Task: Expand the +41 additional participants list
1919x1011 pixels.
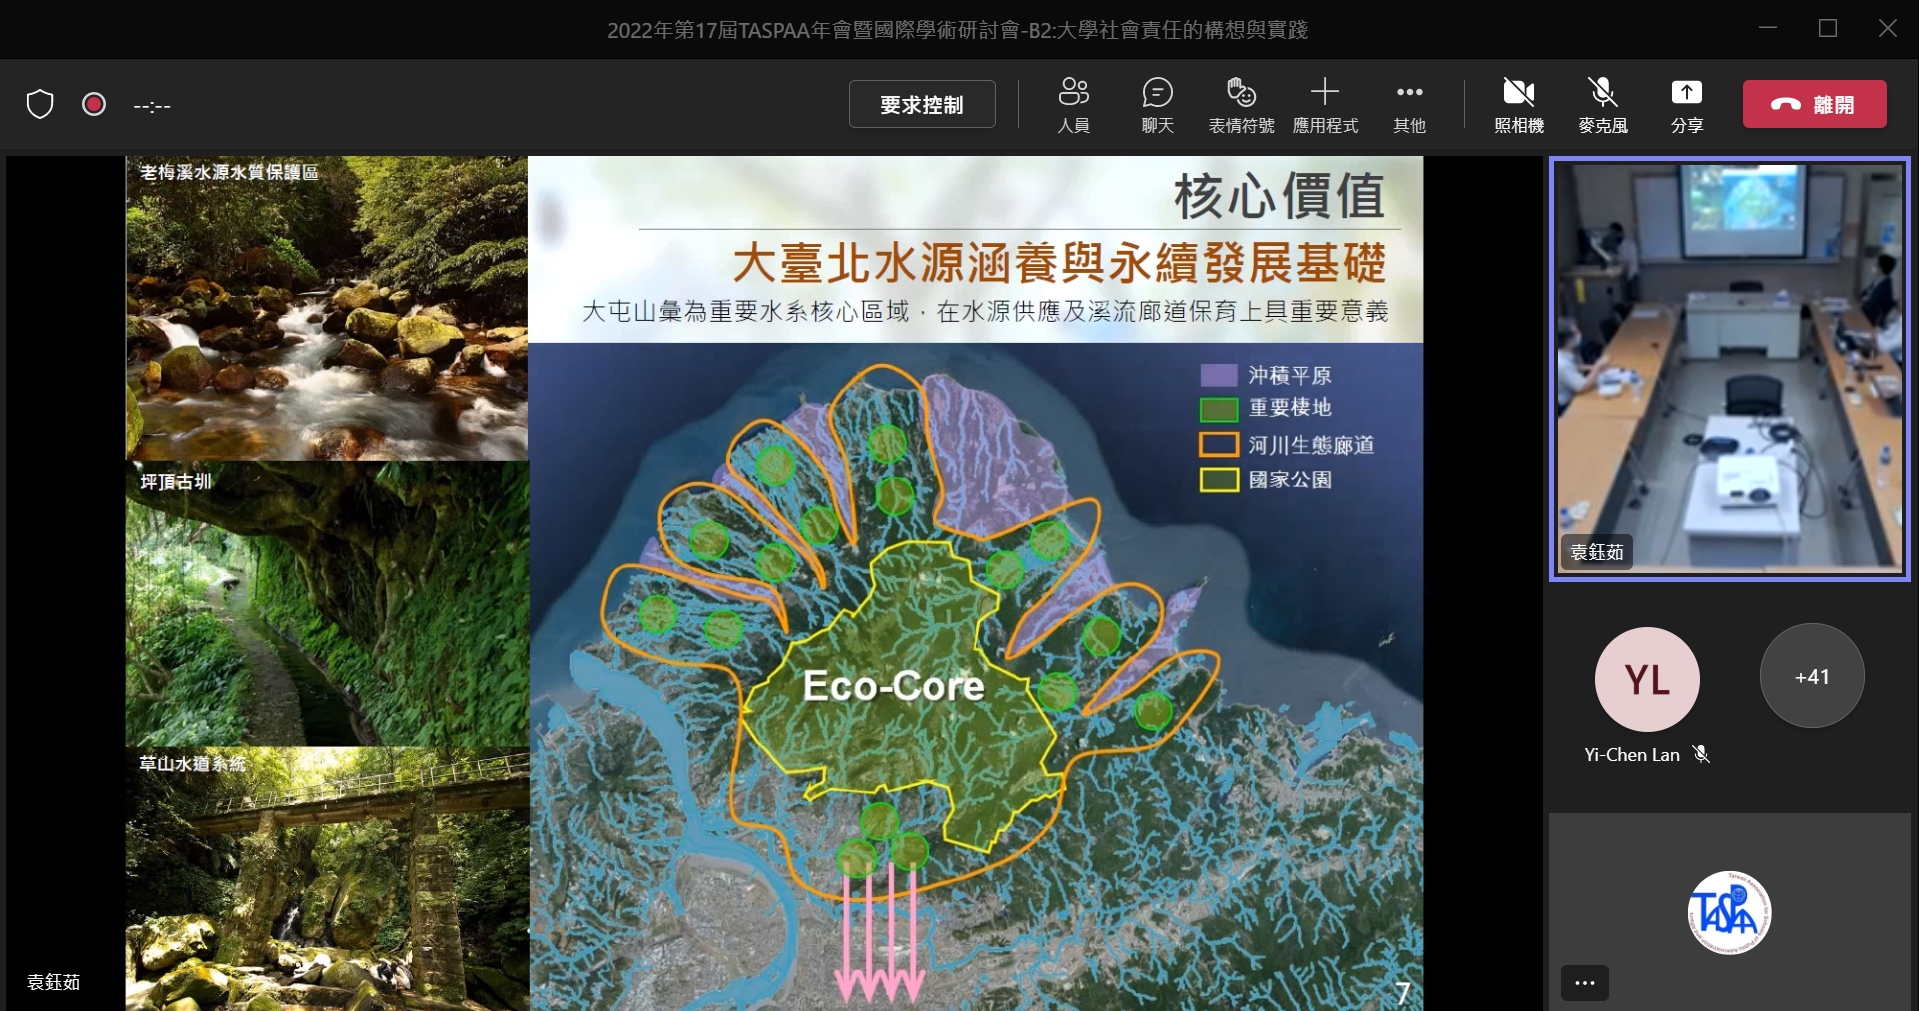Action: 1811,677
